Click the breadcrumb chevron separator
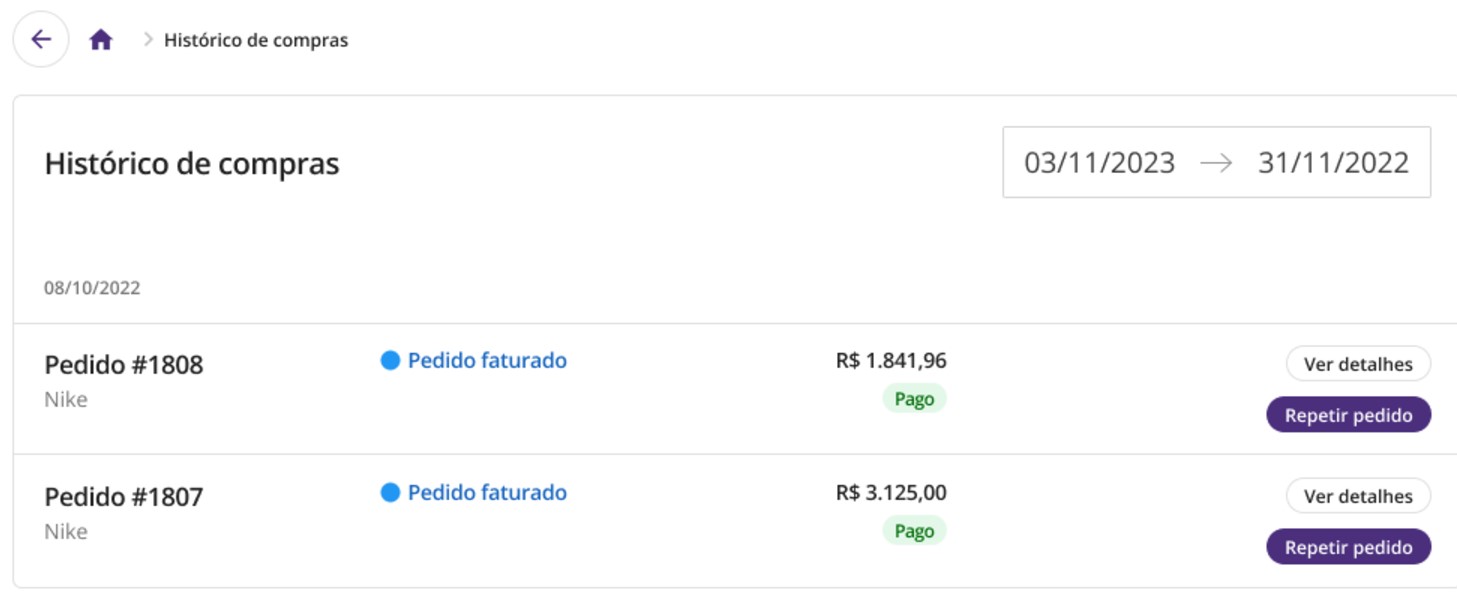This screenshot has width=1457, height=593. click(148, 40)
